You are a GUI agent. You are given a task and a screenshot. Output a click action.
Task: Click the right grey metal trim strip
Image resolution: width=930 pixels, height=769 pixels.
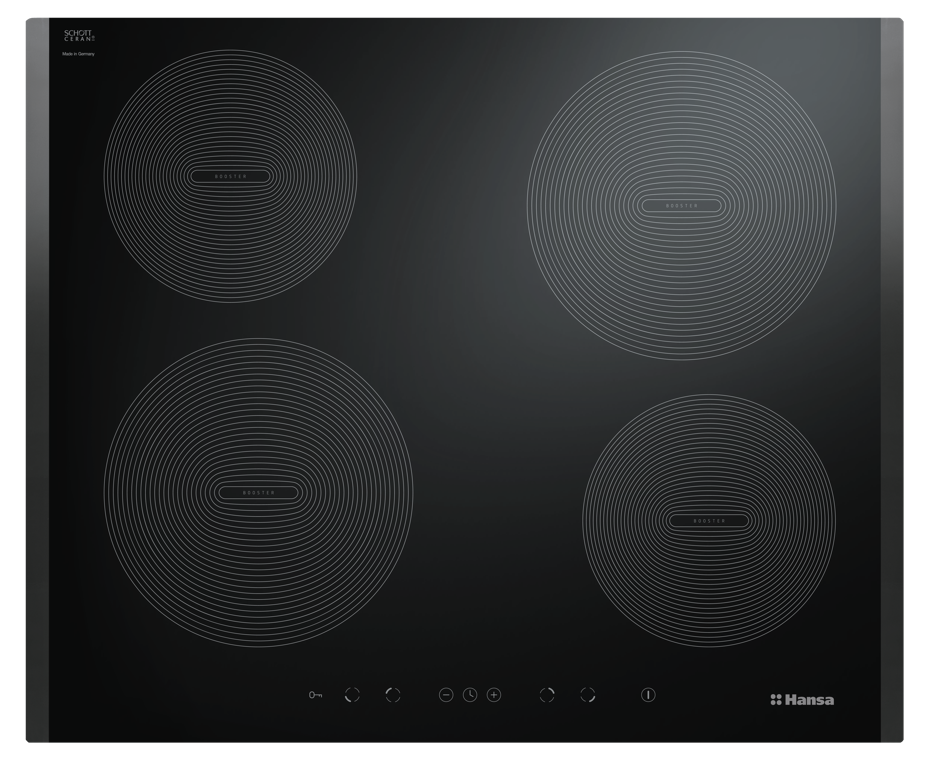(x=891, y=380)
